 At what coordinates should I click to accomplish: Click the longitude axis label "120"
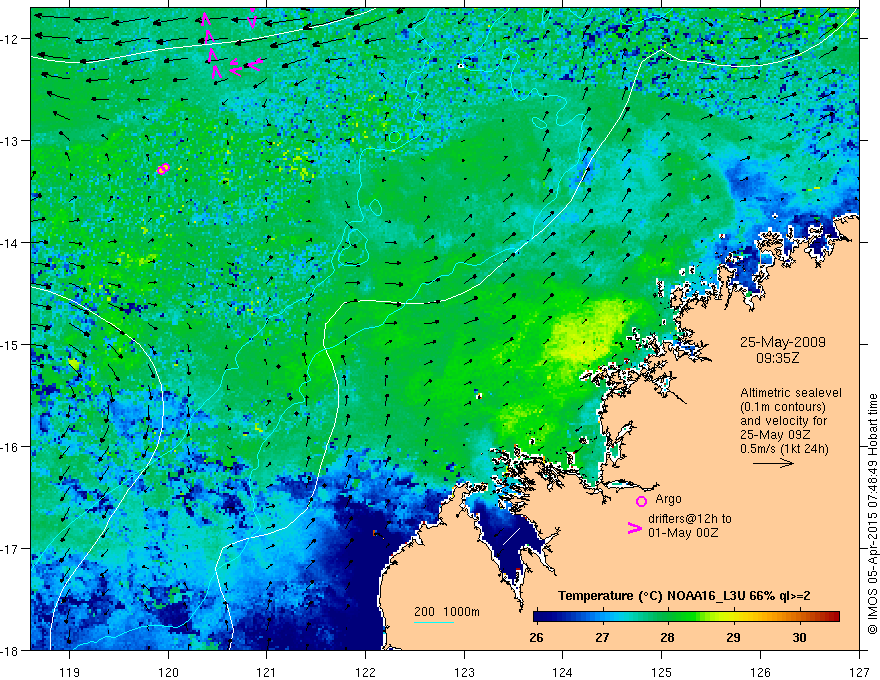point(168,672)
